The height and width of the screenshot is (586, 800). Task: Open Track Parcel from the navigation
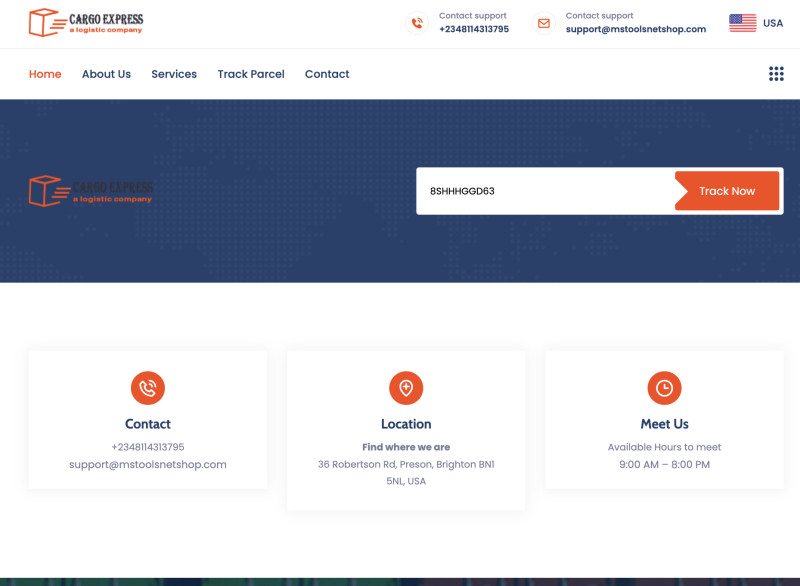tap(251, 74)
